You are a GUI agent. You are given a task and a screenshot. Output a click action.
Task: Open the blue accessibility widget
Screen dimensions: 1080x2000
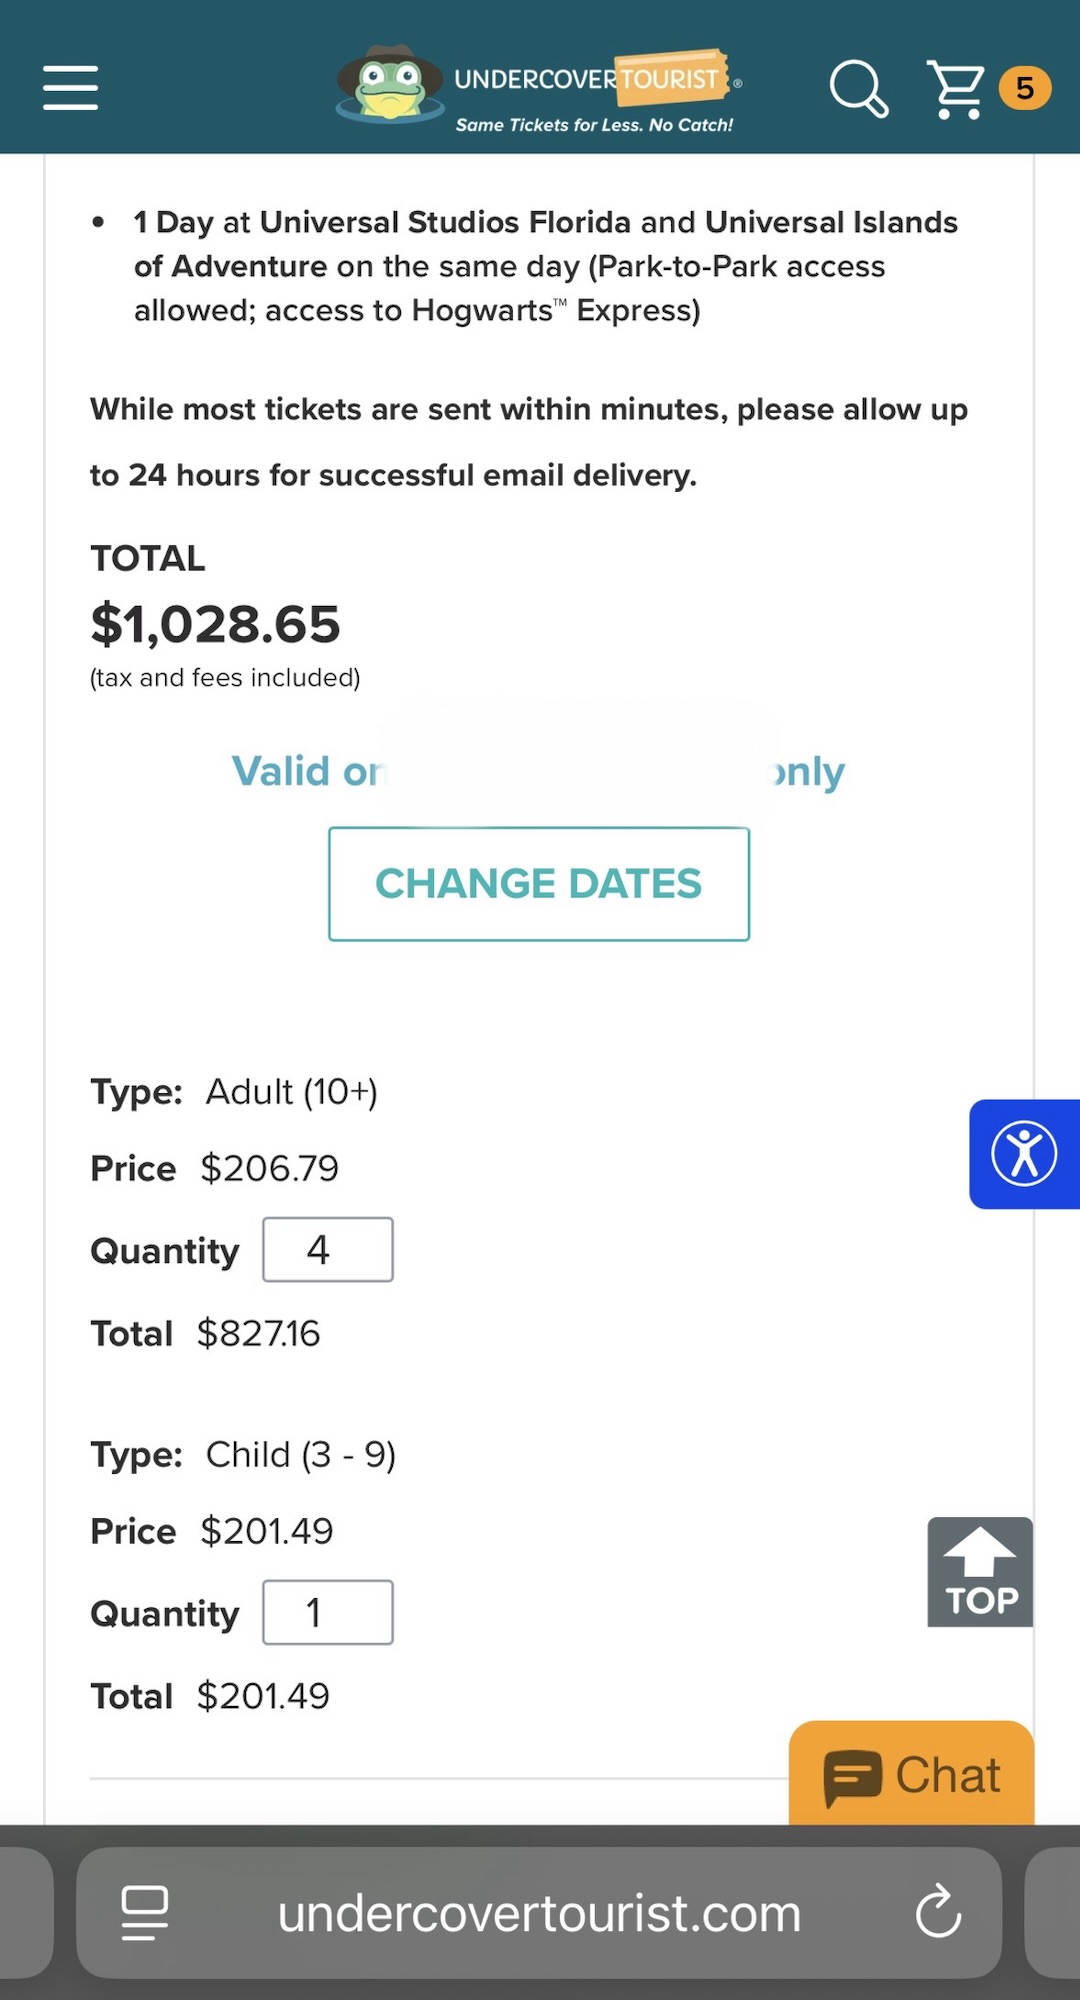1024,1154
